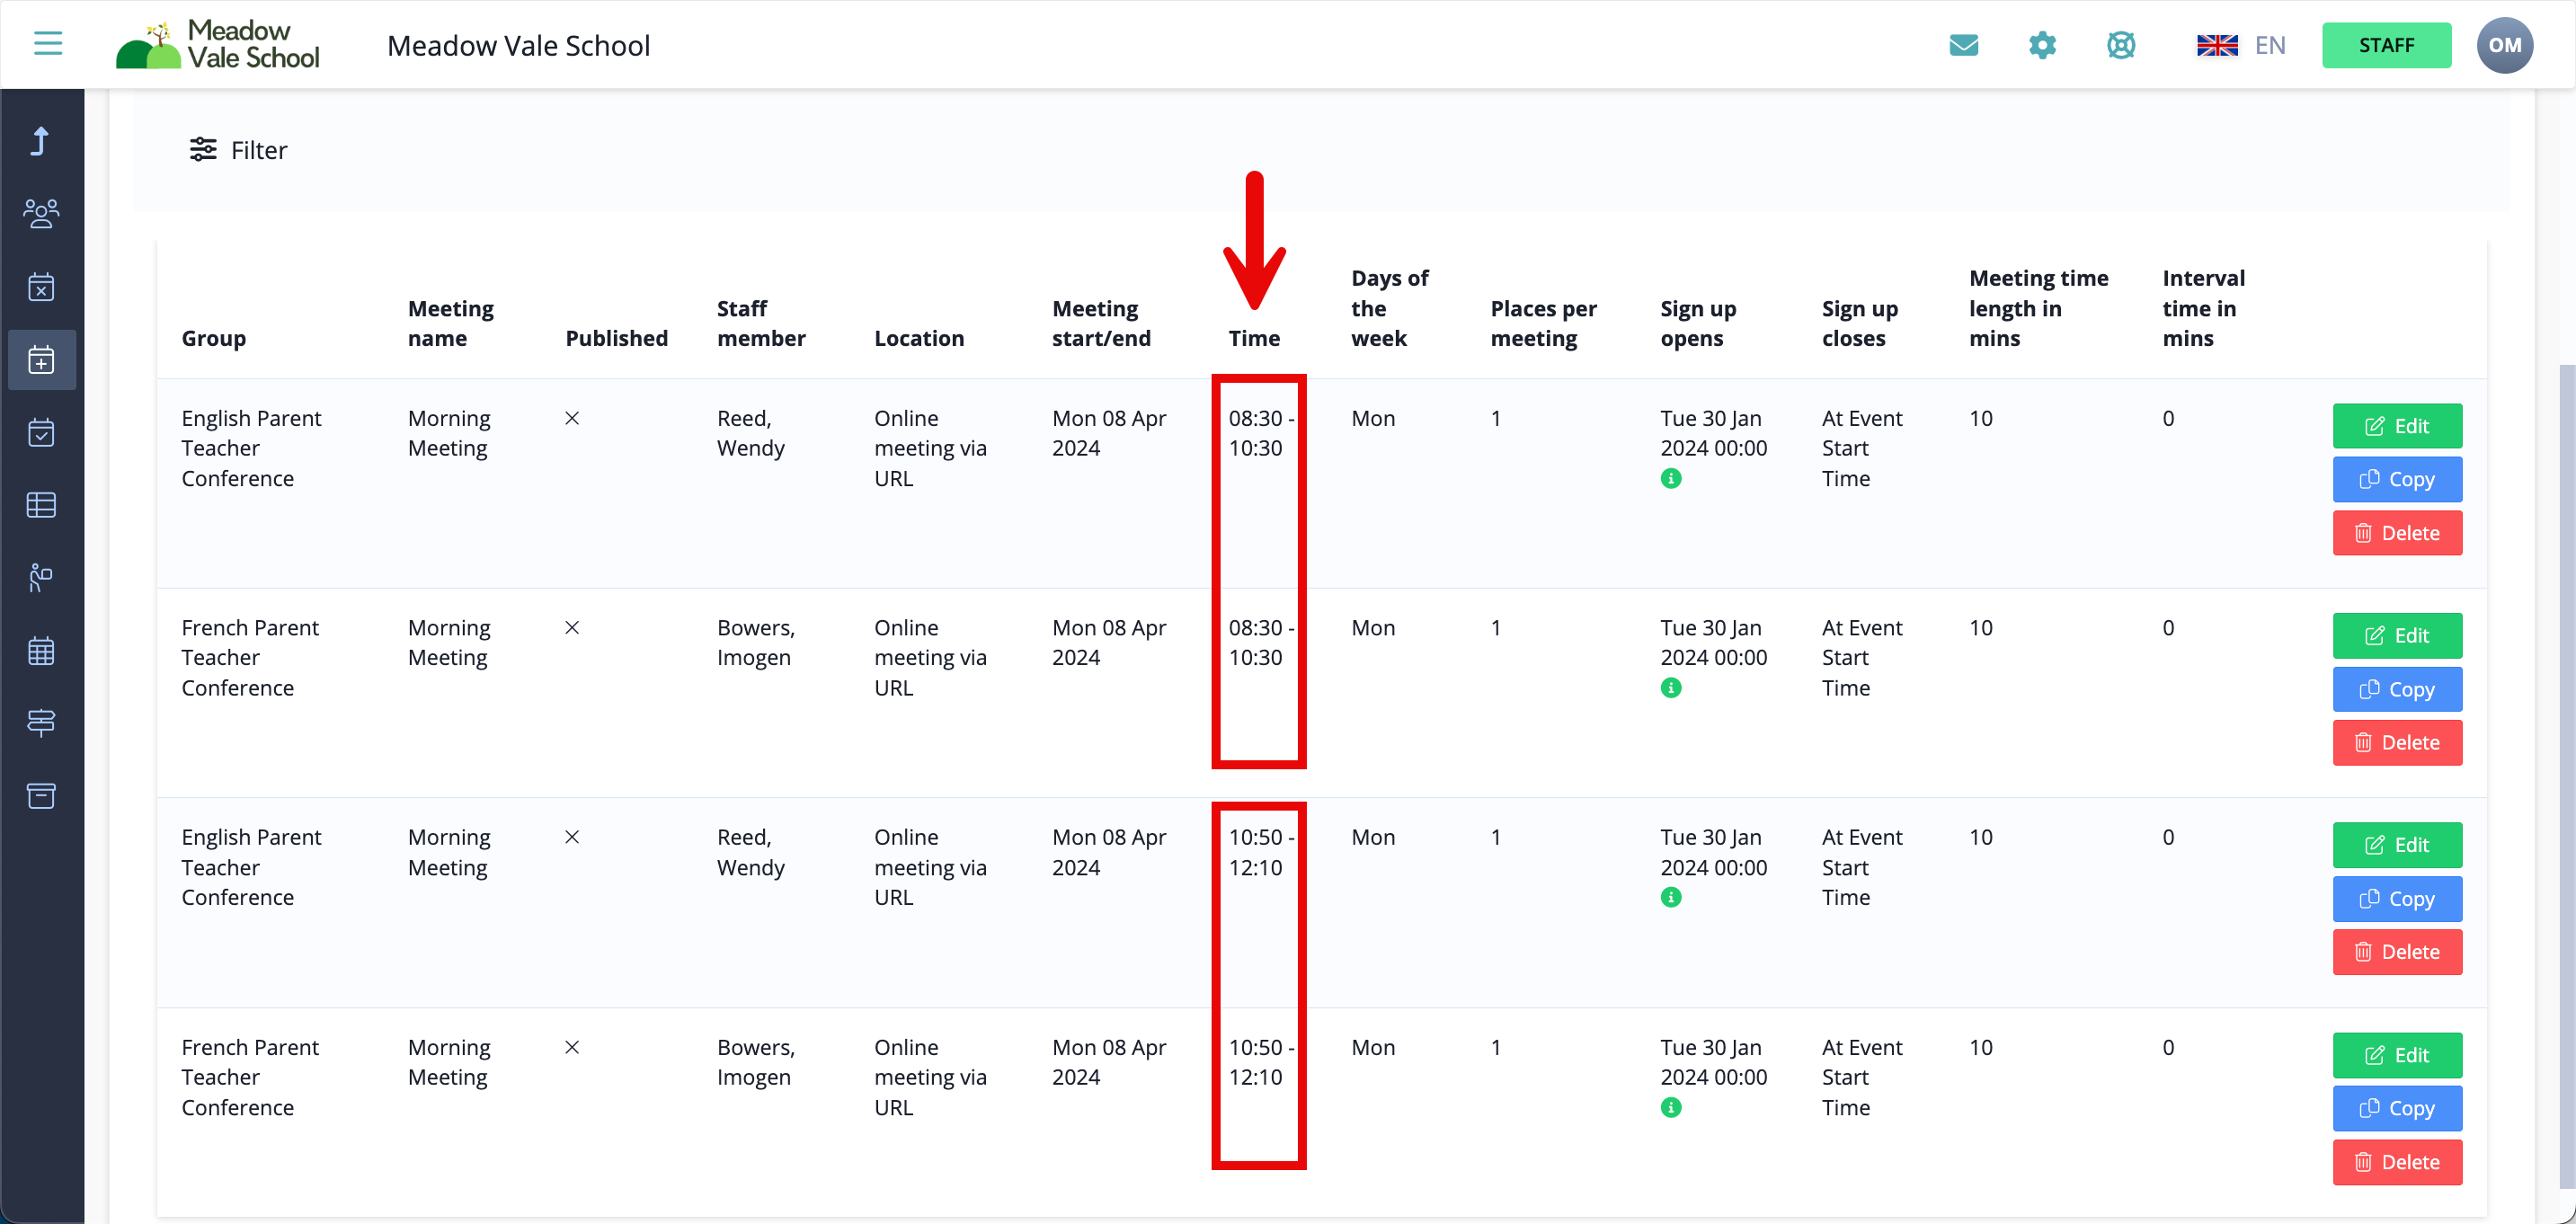The image size is (2576, 1224).
Task: Open the calendar grid sidebar icon
Action: click(41, 651)
